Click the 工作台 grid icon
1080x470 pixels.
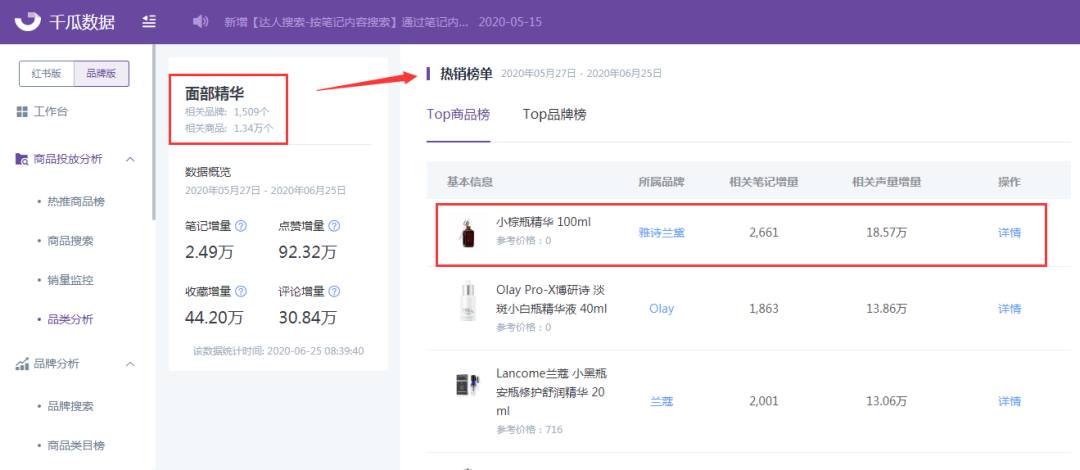[x=21, y=112]
